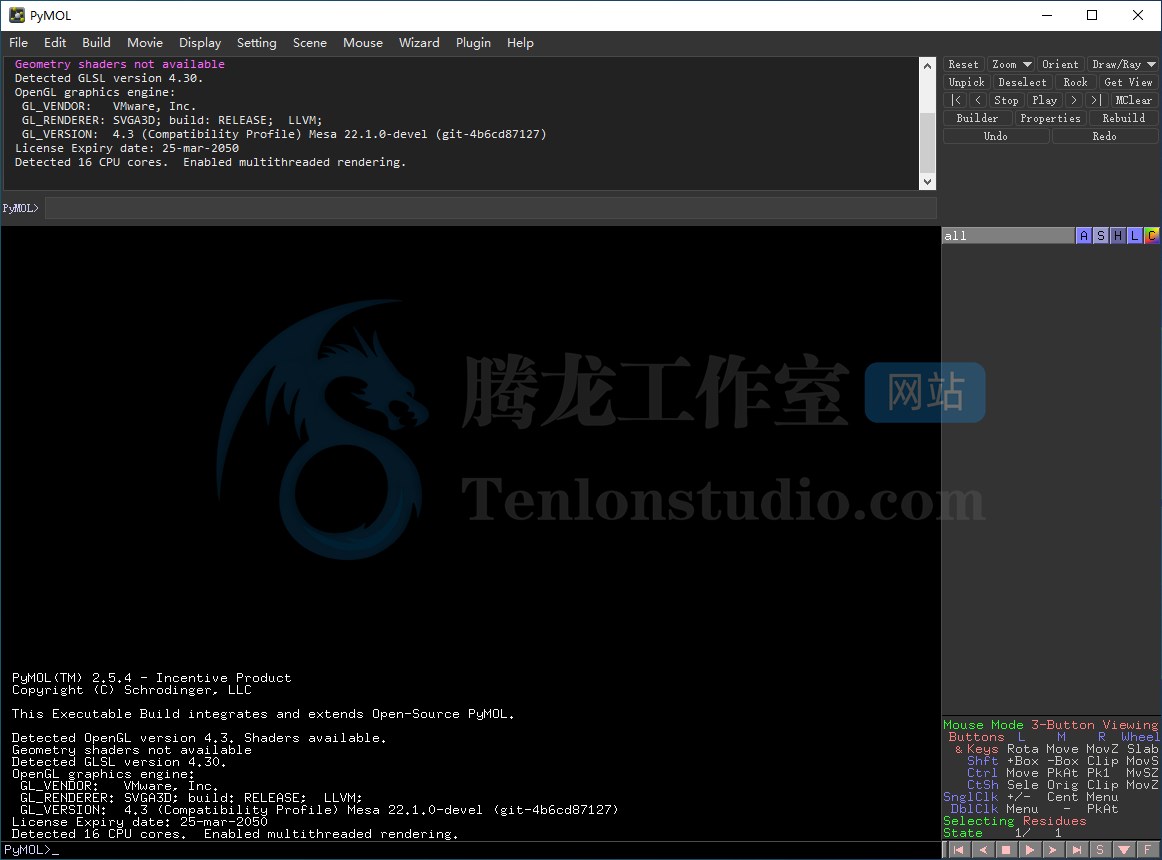Click the skip to last frame icon in bottom playback bar

click(1077, 850)
